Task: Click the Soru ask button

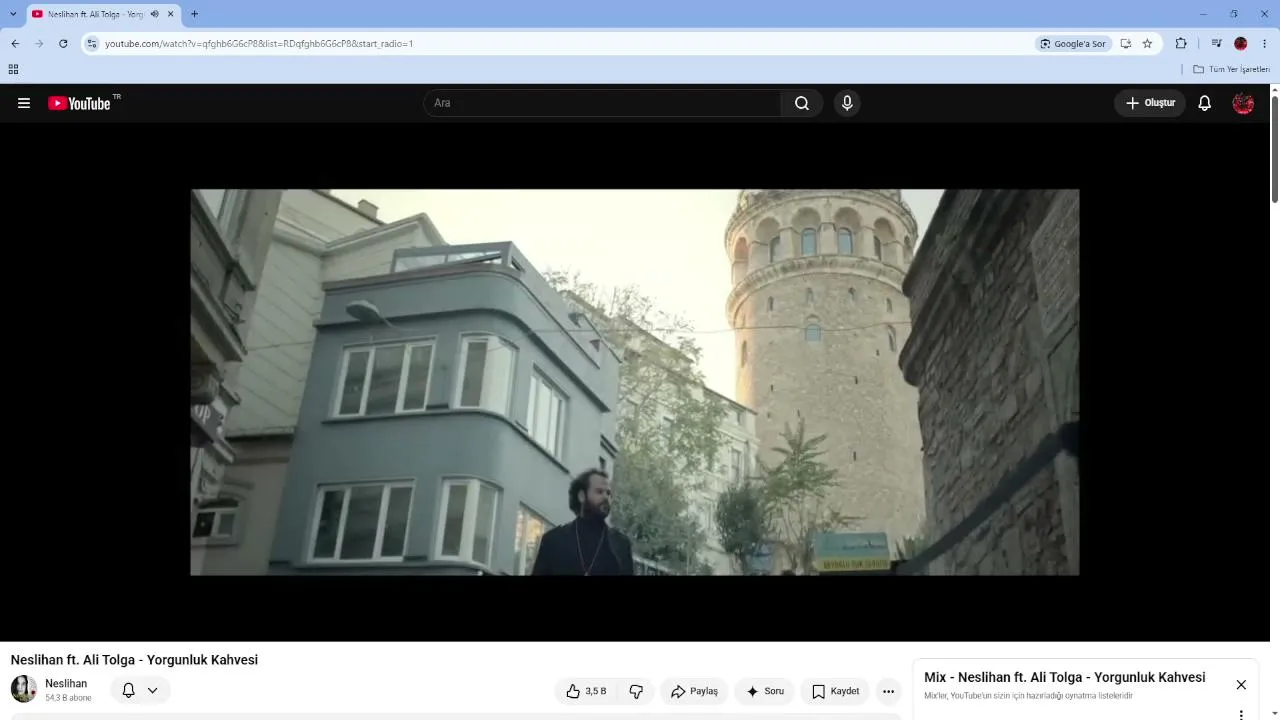Action: [x=765, y=691]
